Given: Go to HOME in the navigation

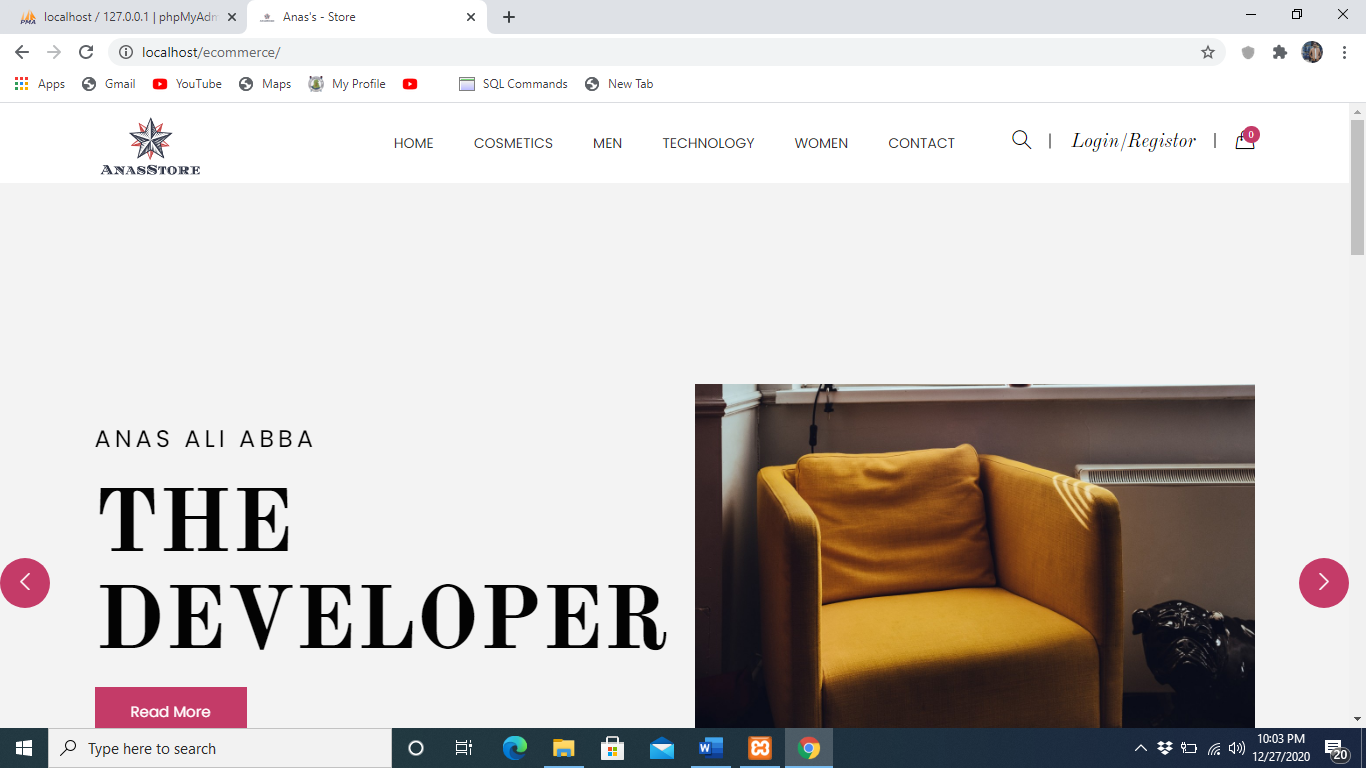Looking at the screenshot, I should click(x=414, y=143).
